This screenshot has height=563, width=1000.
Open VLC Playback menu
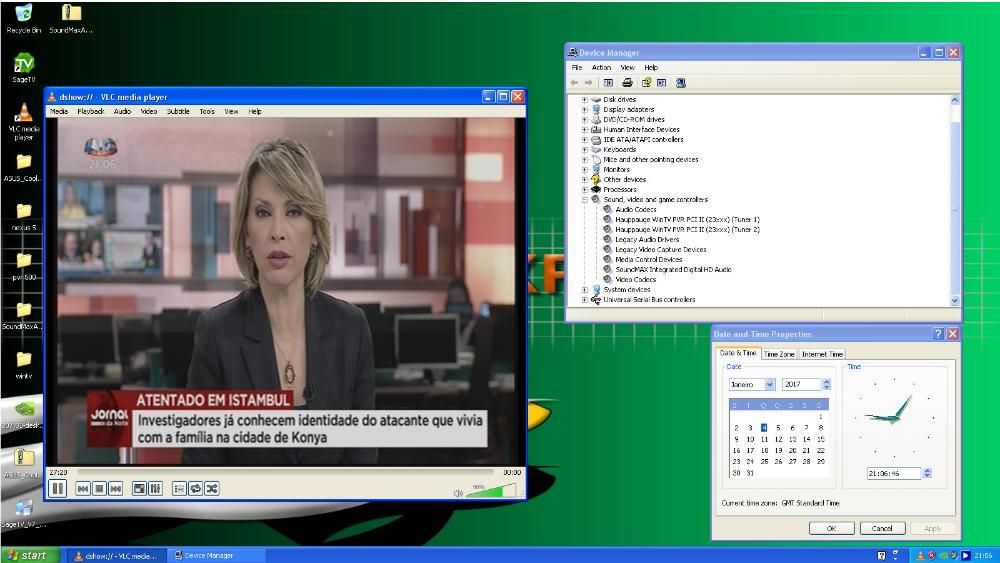click(91, 112)
